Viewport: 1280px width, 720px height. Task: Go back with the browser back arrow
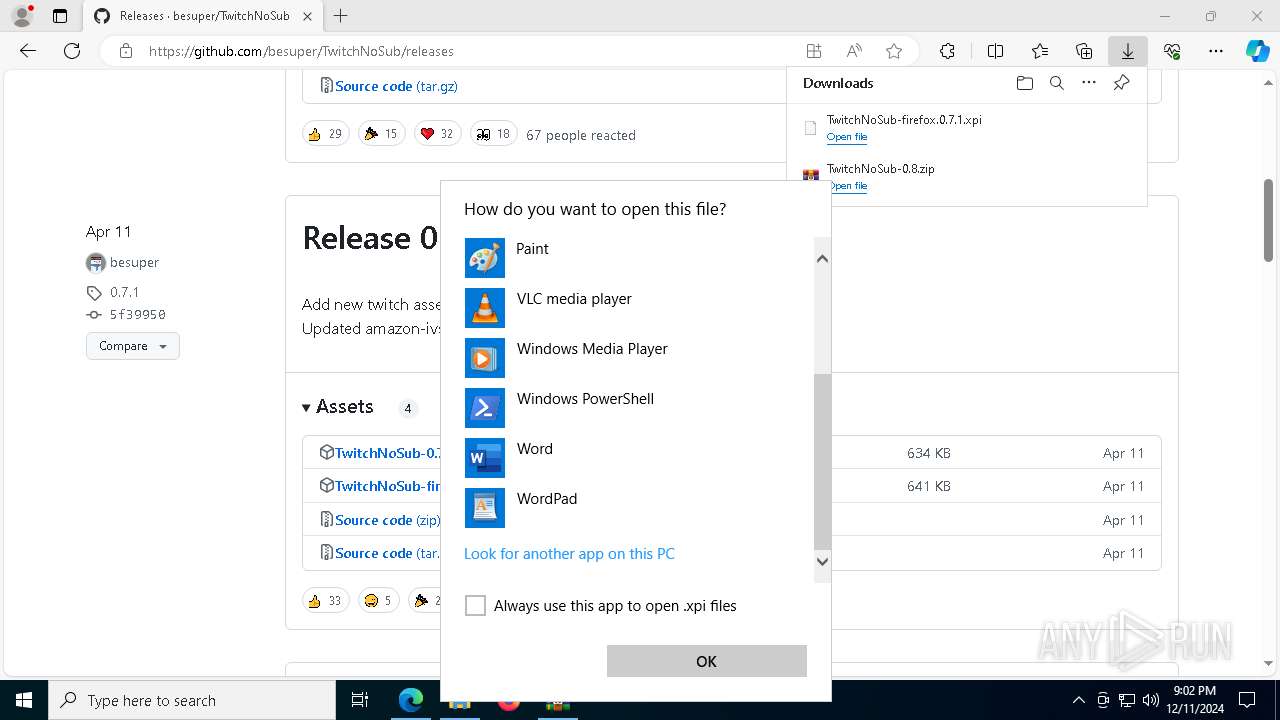(x=28, y=51)
